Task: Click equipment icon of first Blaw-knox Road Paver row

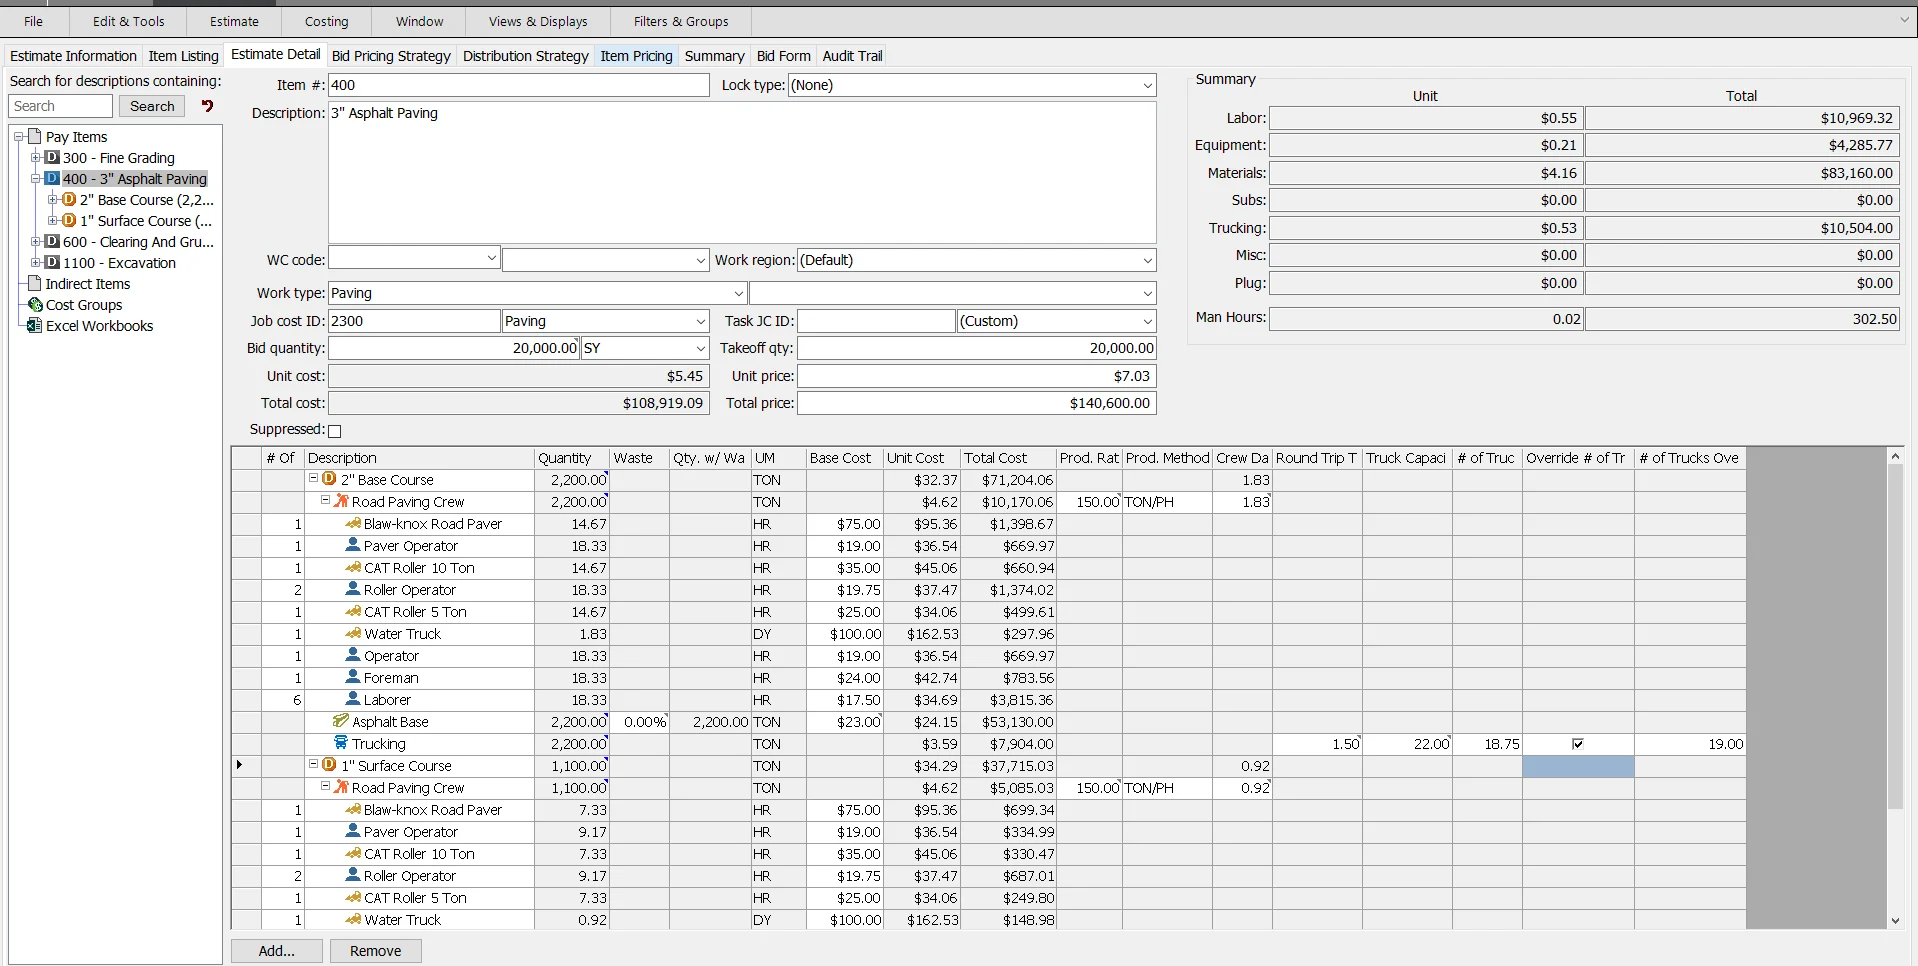Action: [353, 523]
